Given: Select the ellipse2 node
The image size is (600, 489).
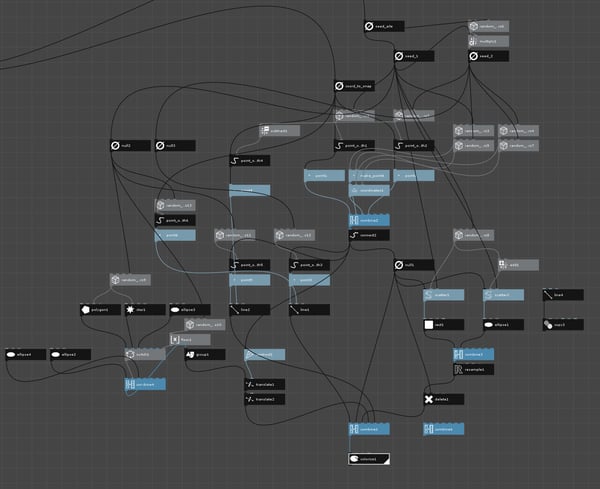Looking at the screenshot, I should (70, 354).
